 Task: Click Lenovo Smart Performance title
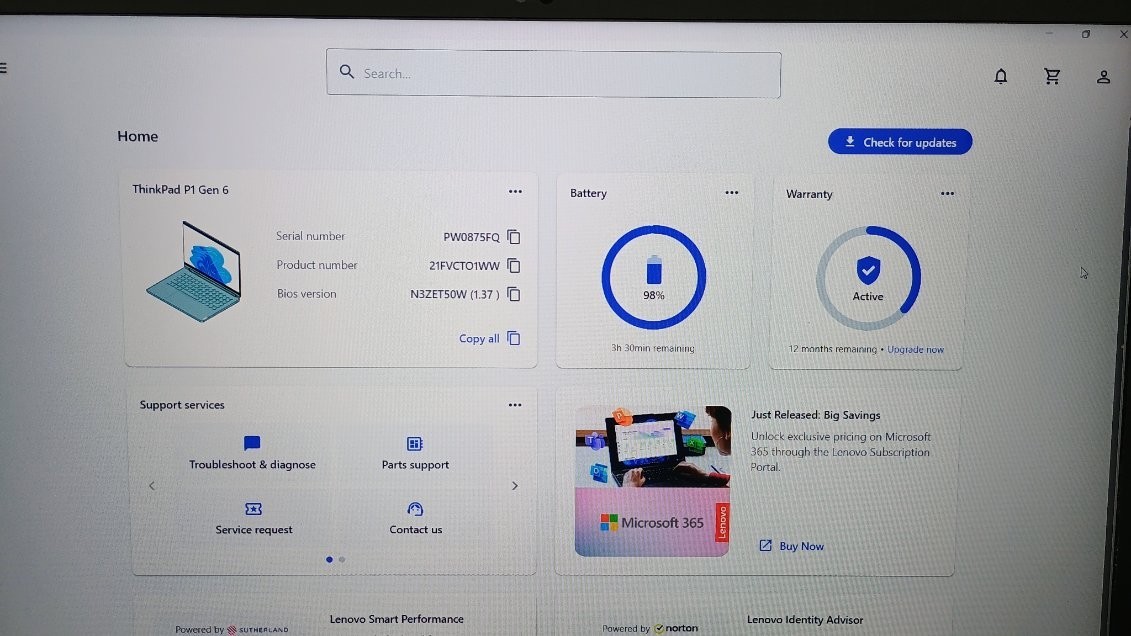(x=397, y=619)
